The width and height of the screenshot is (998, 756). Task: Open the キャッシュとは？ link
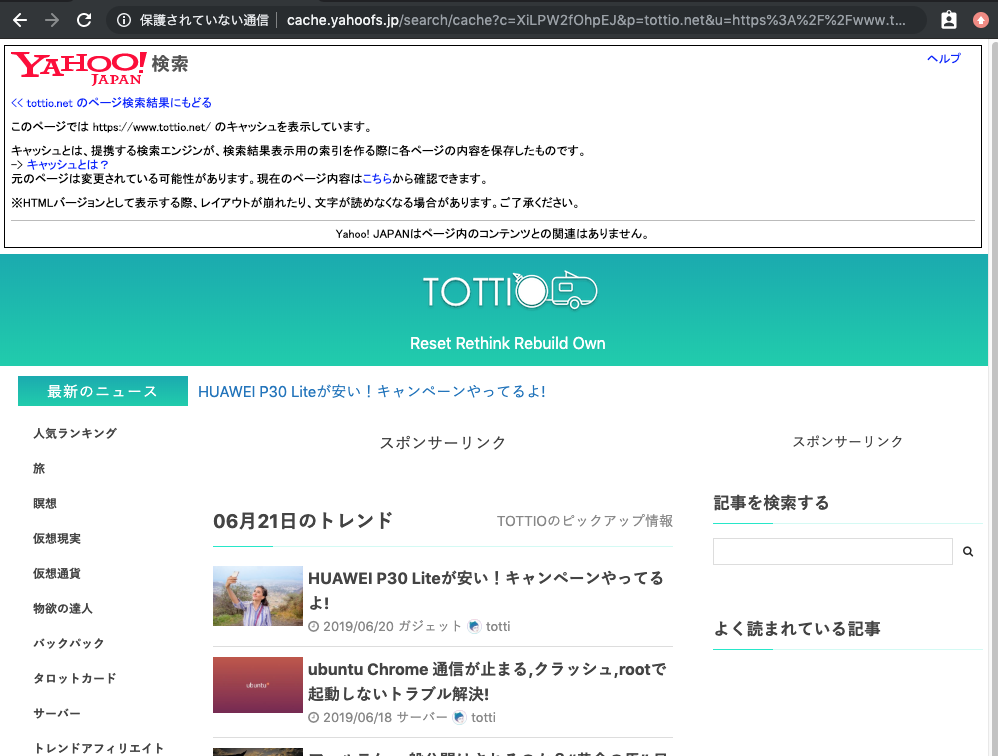(x=67, y=165)
